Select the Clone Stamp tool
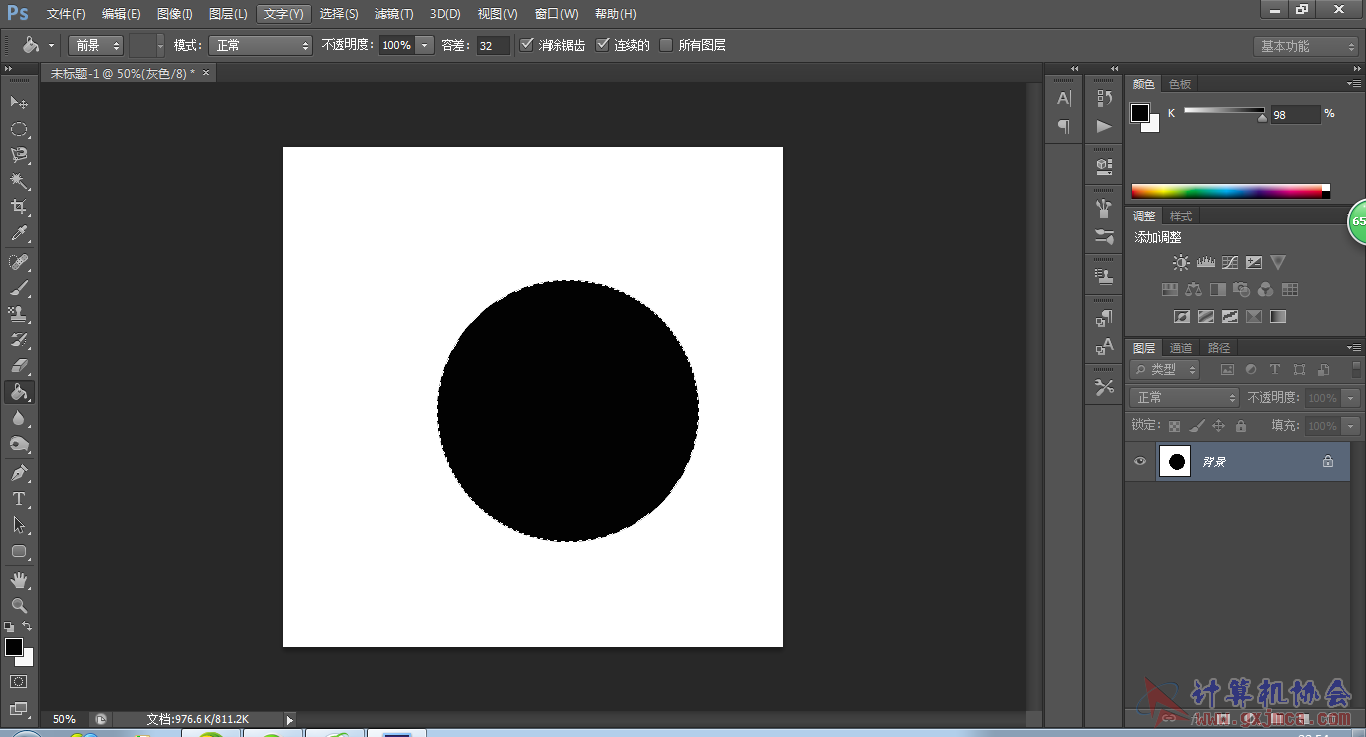Image resolution: width=1366 pixels, height=737 pixels. tap(19, 314)
